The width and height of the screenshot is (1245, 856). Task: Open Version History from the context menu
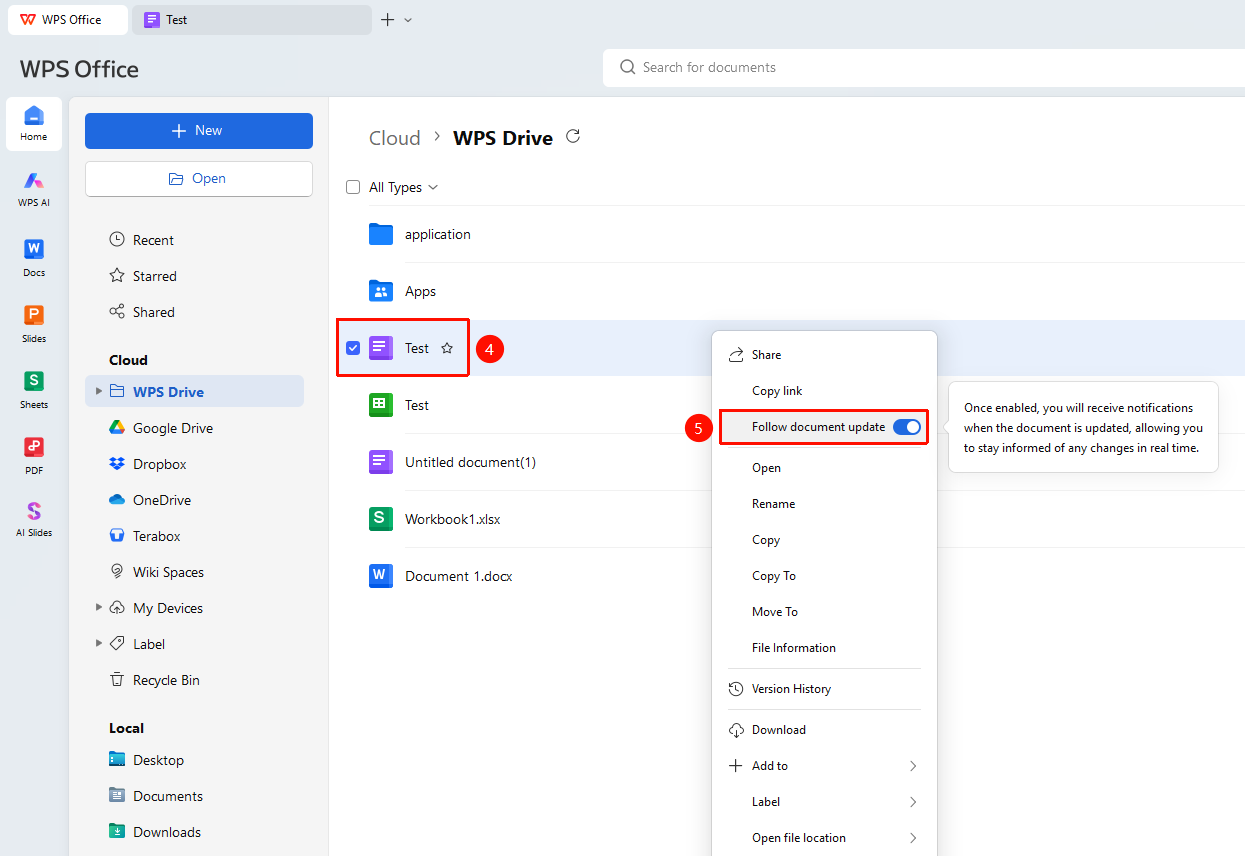pos(824,689)
